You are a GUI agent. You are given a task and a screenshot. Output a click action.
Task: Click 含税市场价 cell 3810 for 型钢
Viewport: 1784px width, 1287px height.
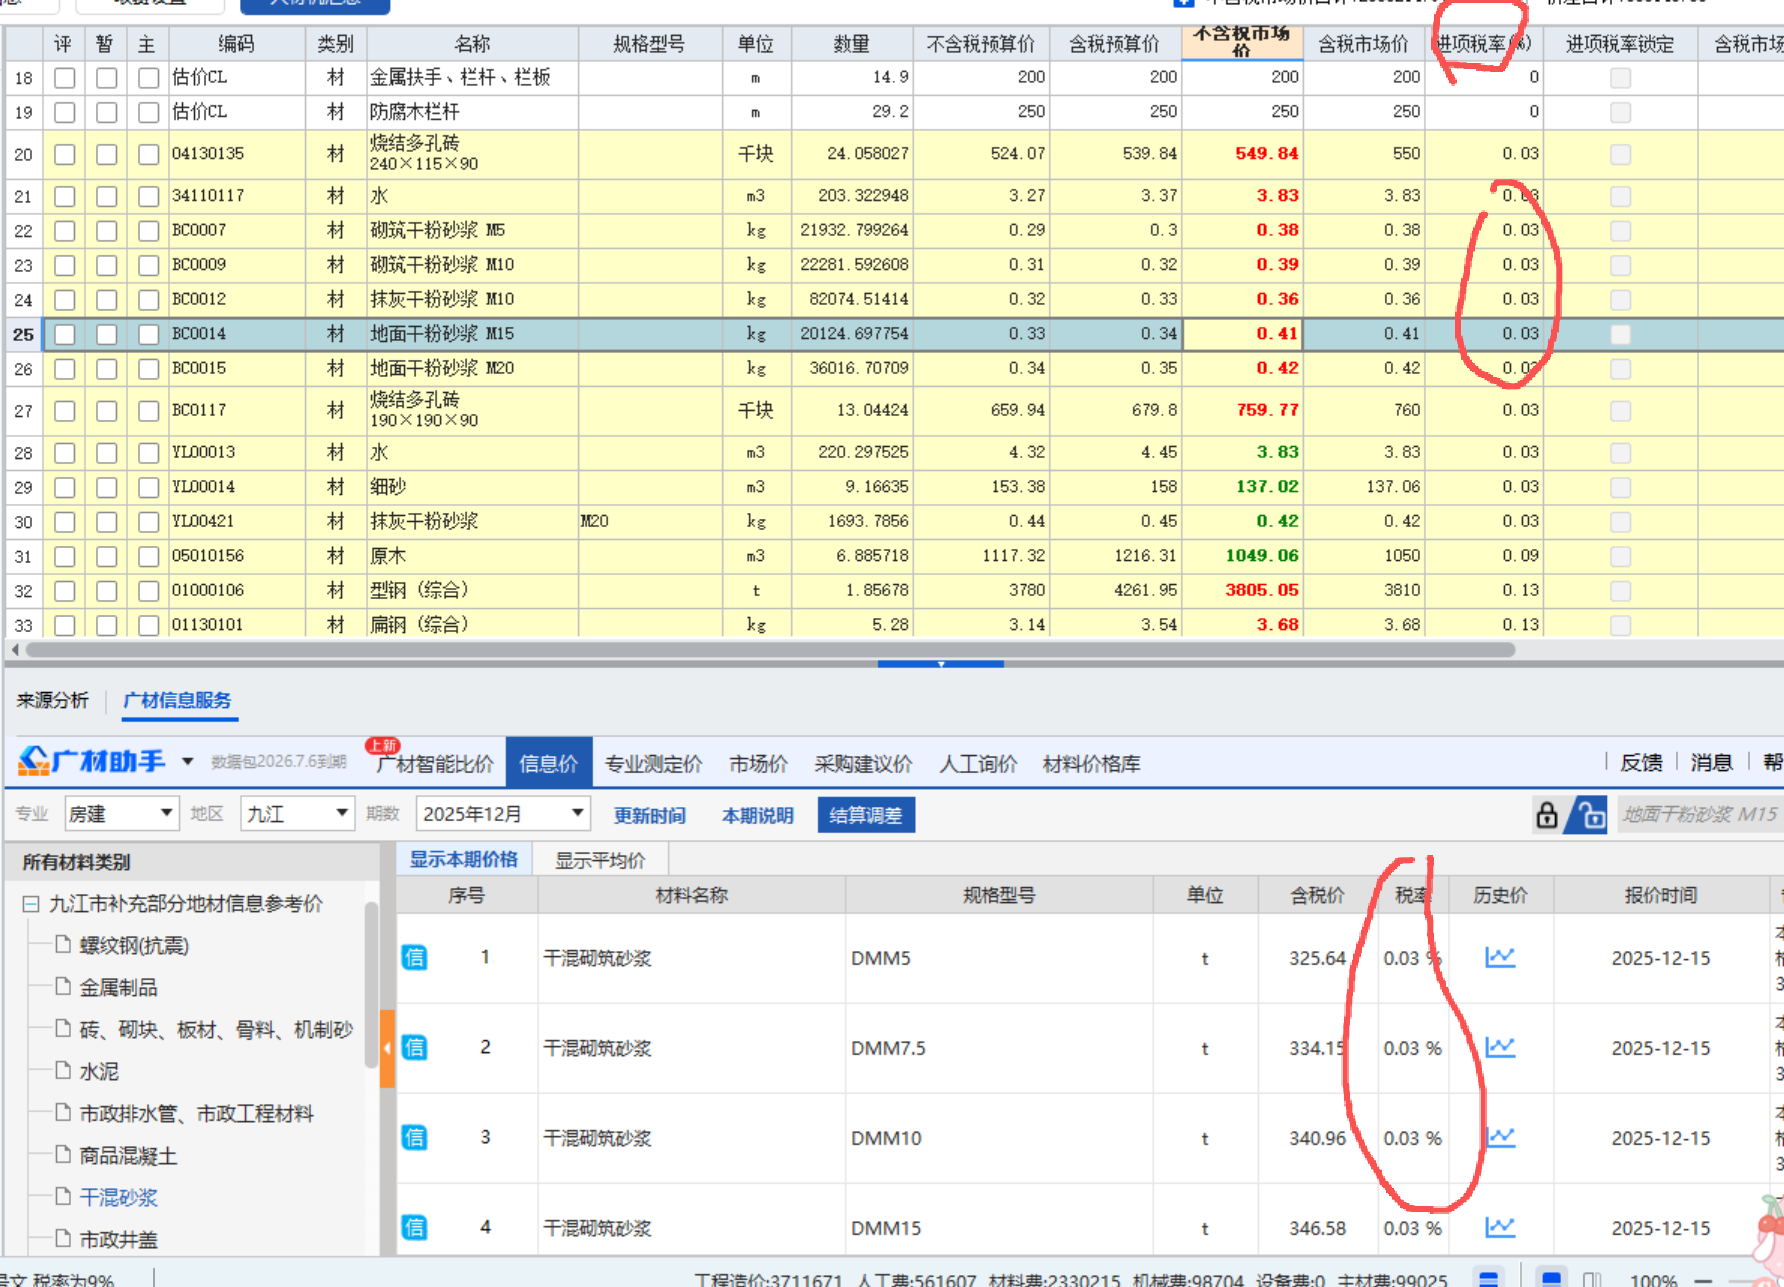tap(1364, 590)
